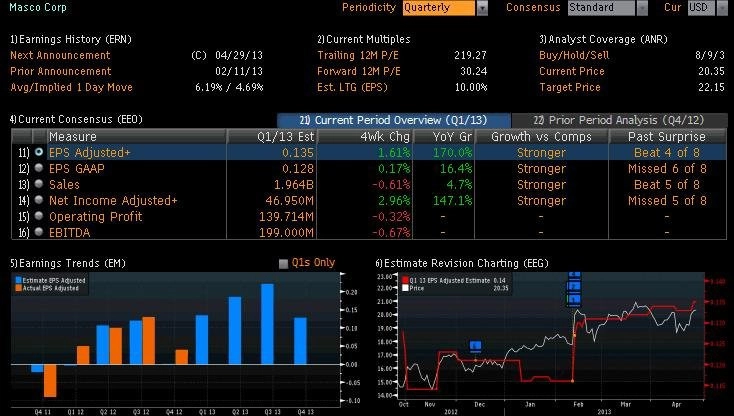The height and width of the screenshot is (416, 734).
Task: Click the 'Beat 5 of 8' cell
Action: [x=667, y=184]
